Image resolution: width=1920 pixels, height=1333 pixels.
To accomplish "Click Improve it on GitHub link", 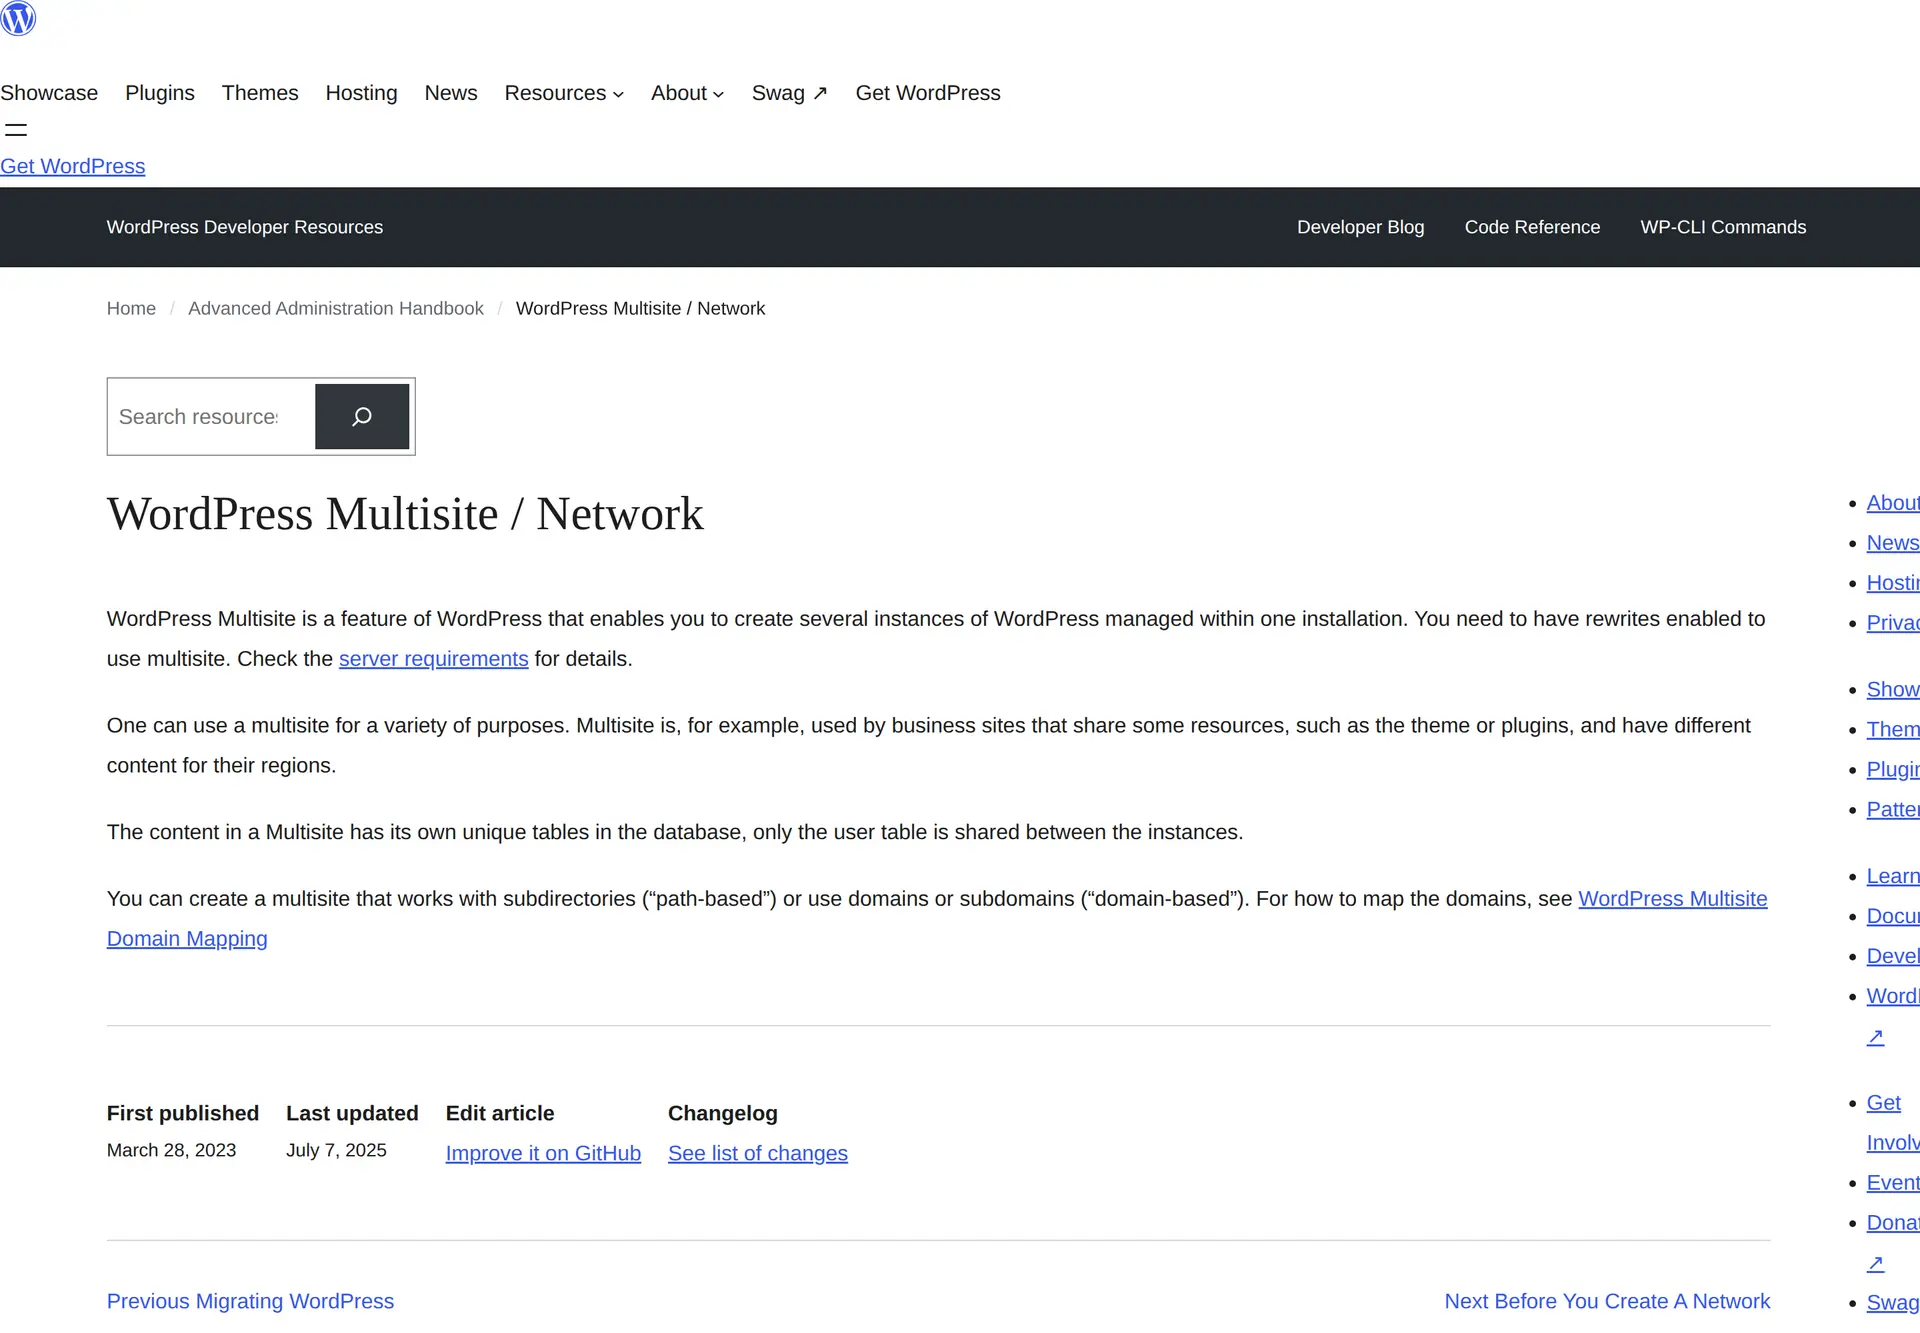I will click(543, 1153).
